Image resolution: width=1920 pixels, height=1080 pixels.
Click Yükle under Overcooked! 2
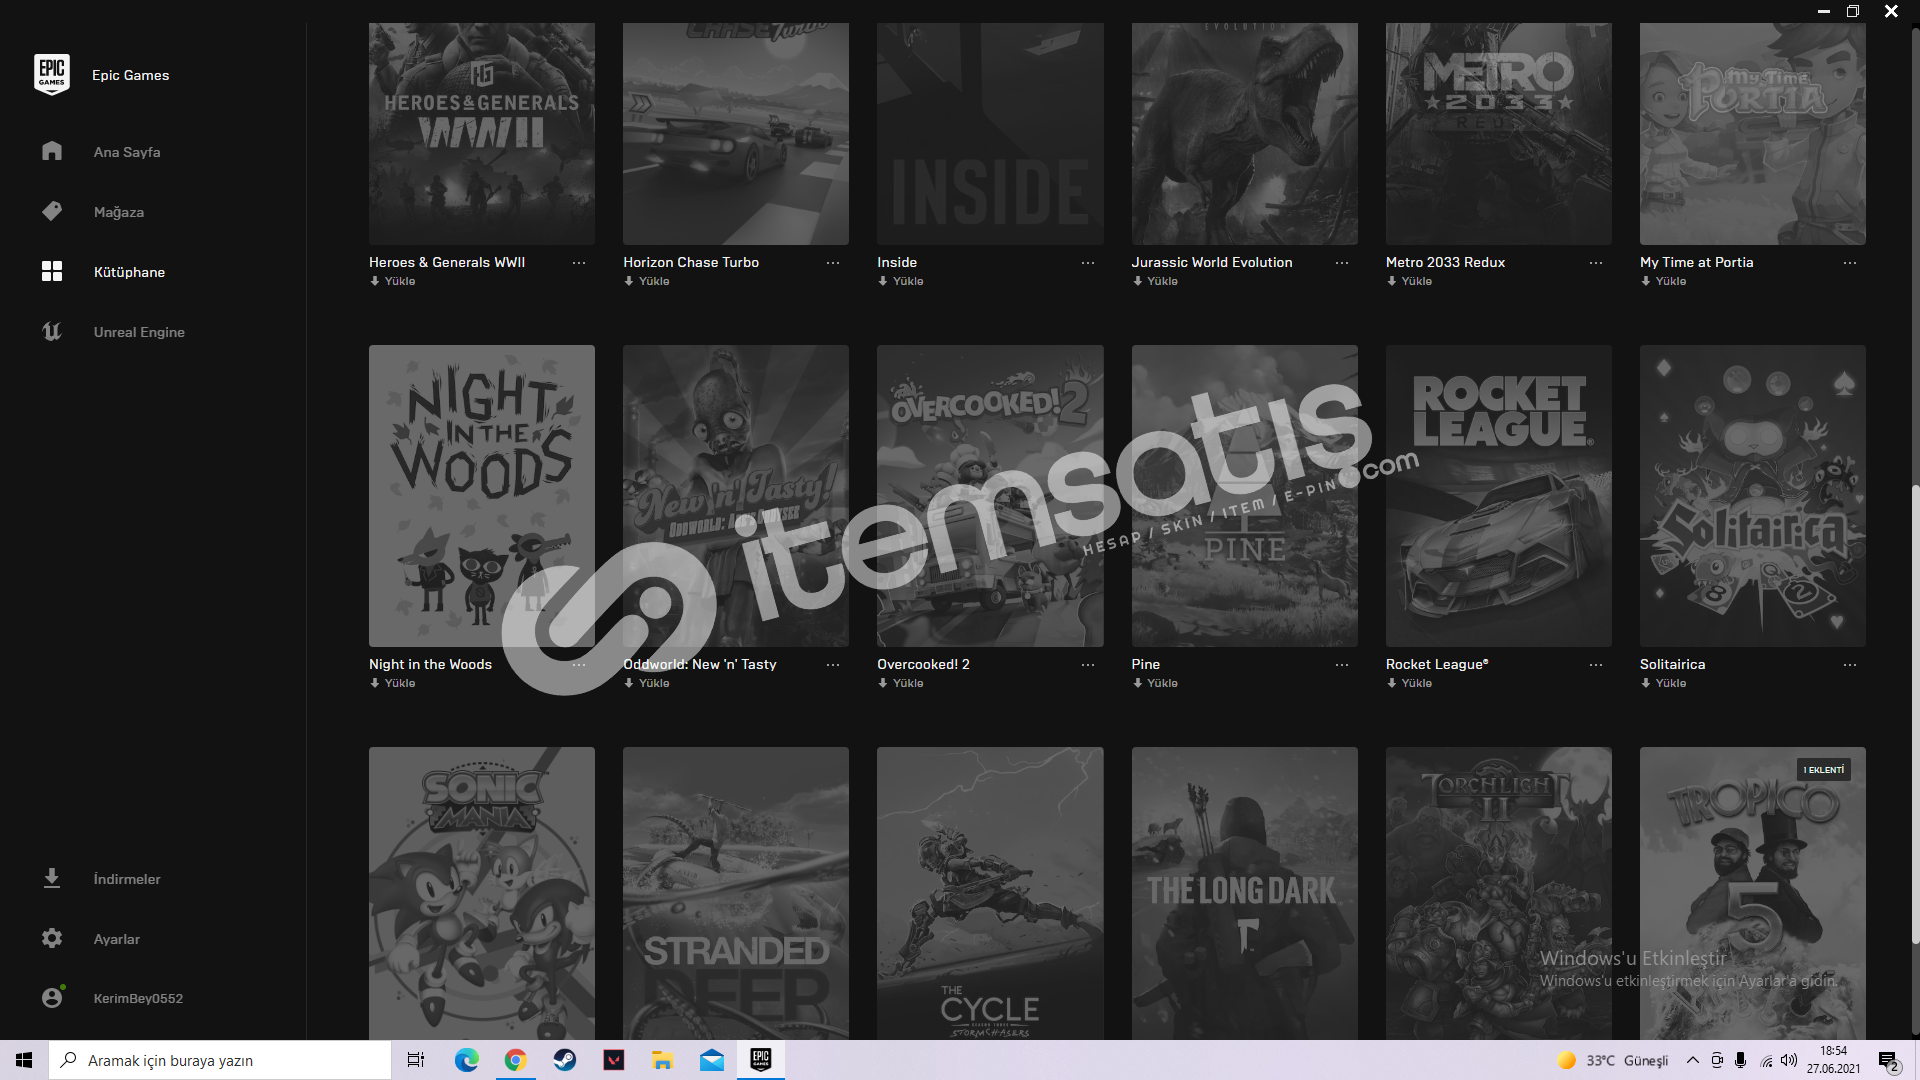tap(900, 683)
